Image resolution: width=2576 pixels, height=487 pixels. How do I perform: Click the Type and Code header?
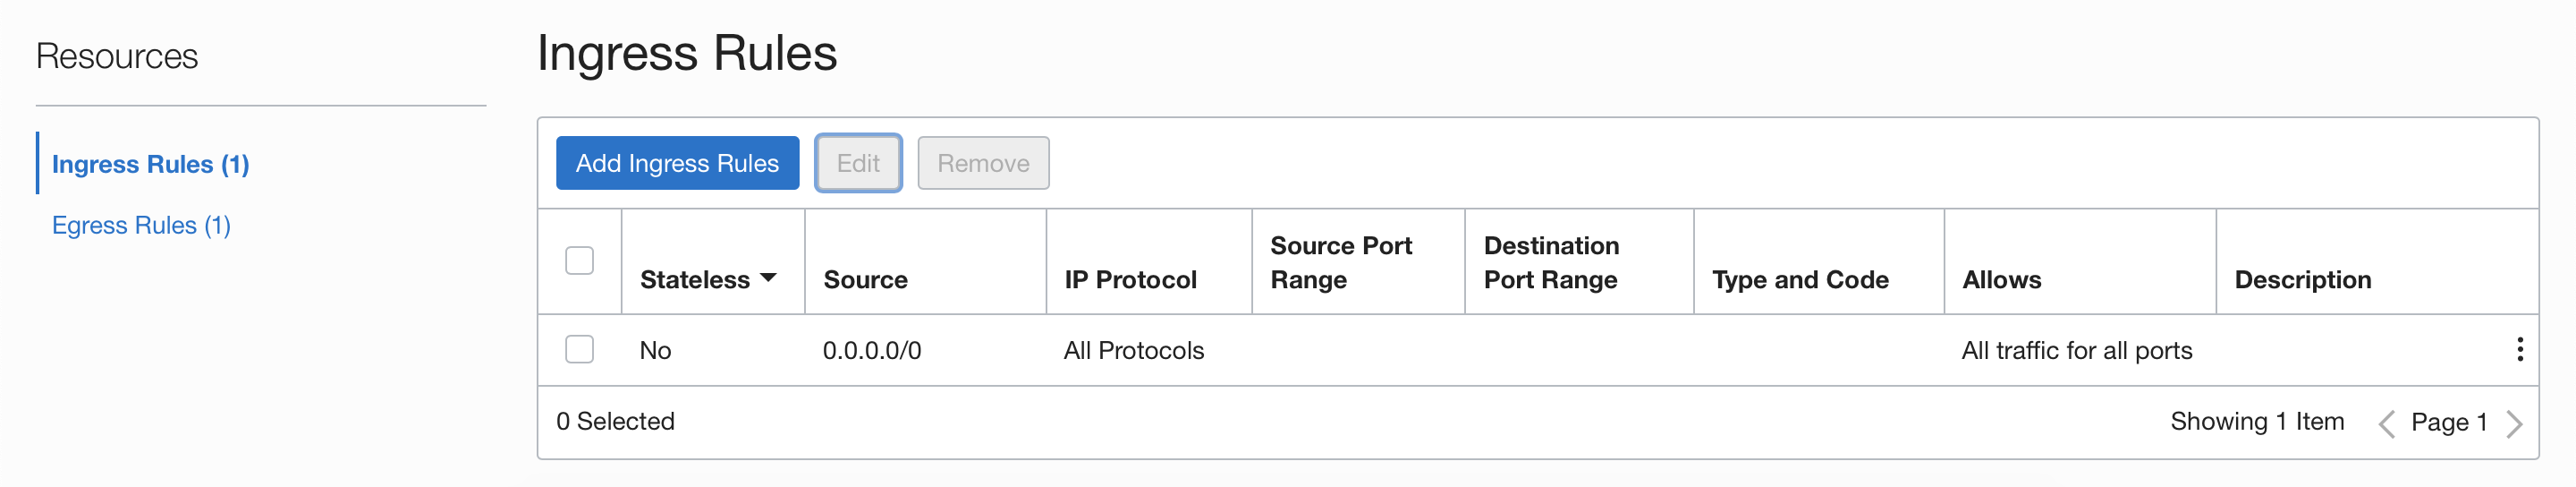click(1799, 280)
